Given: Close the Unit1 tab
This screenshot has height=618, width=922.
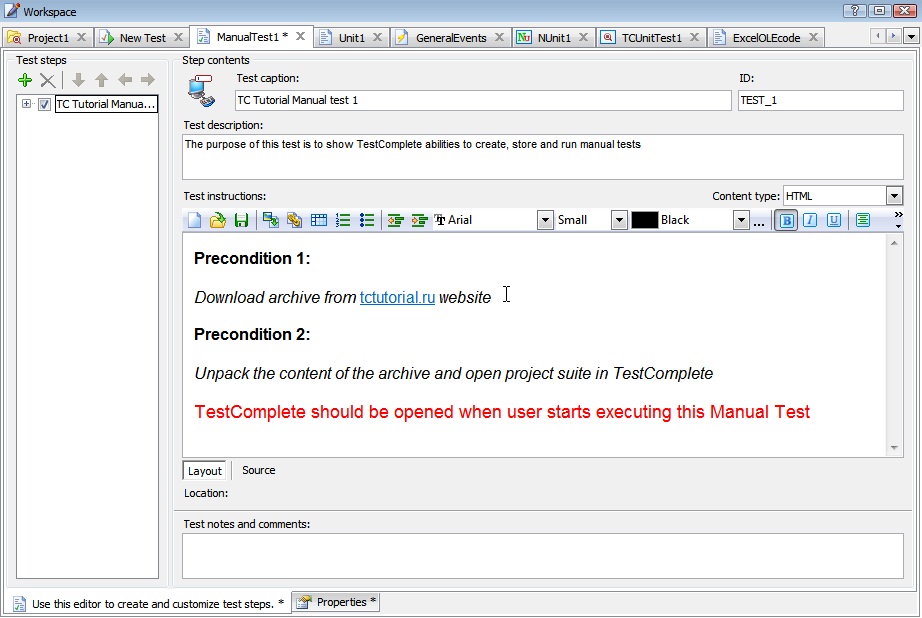Looking at the screenshot, I should (x=378, y=37).
